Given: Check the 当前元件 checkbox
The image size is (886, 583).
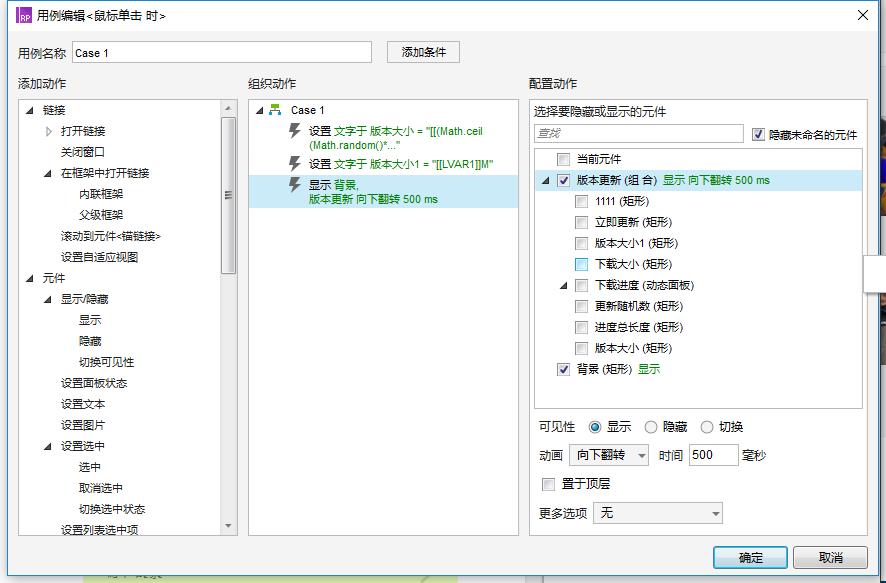Looking at the screenshot, I should tap(563, 159).
